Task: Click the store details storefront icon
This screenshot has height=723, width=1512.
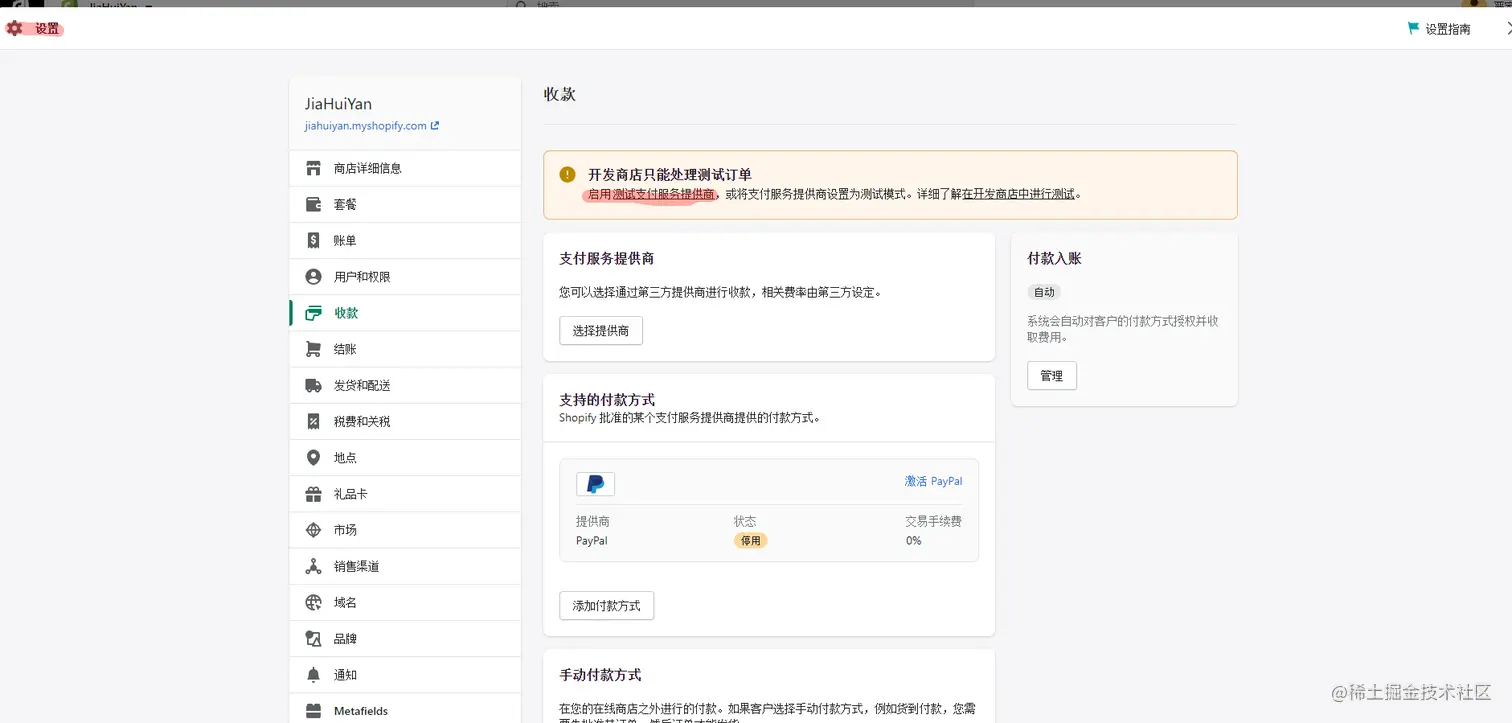Action: click(313, 168)
